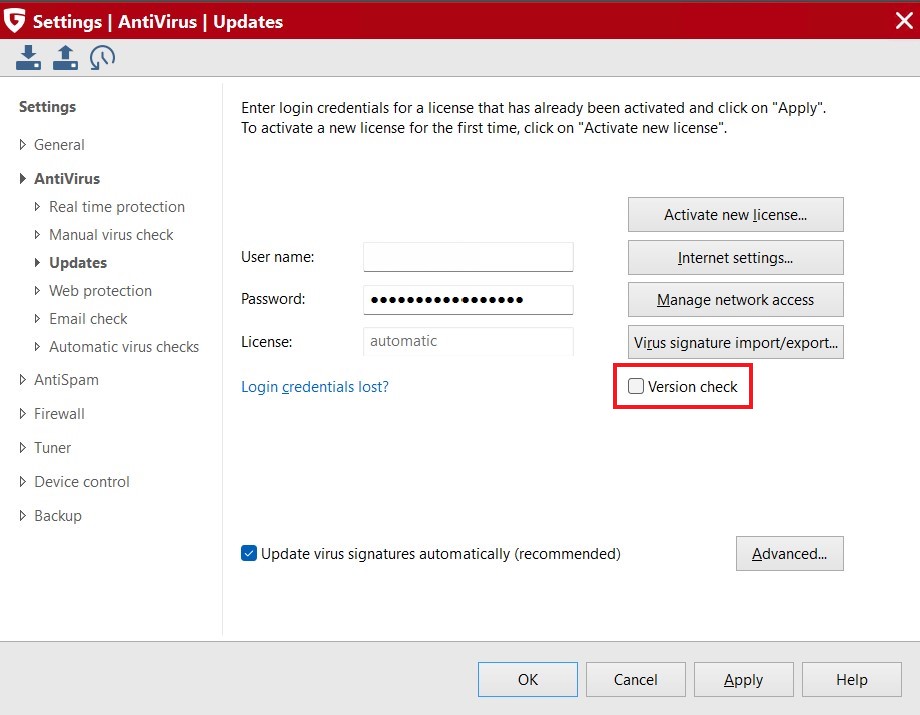The width and height of the screenshot is (920, 715).
Task: Collapse the AntiVirus section arrow
Action: pyautogui.click(x=22, y=178)
